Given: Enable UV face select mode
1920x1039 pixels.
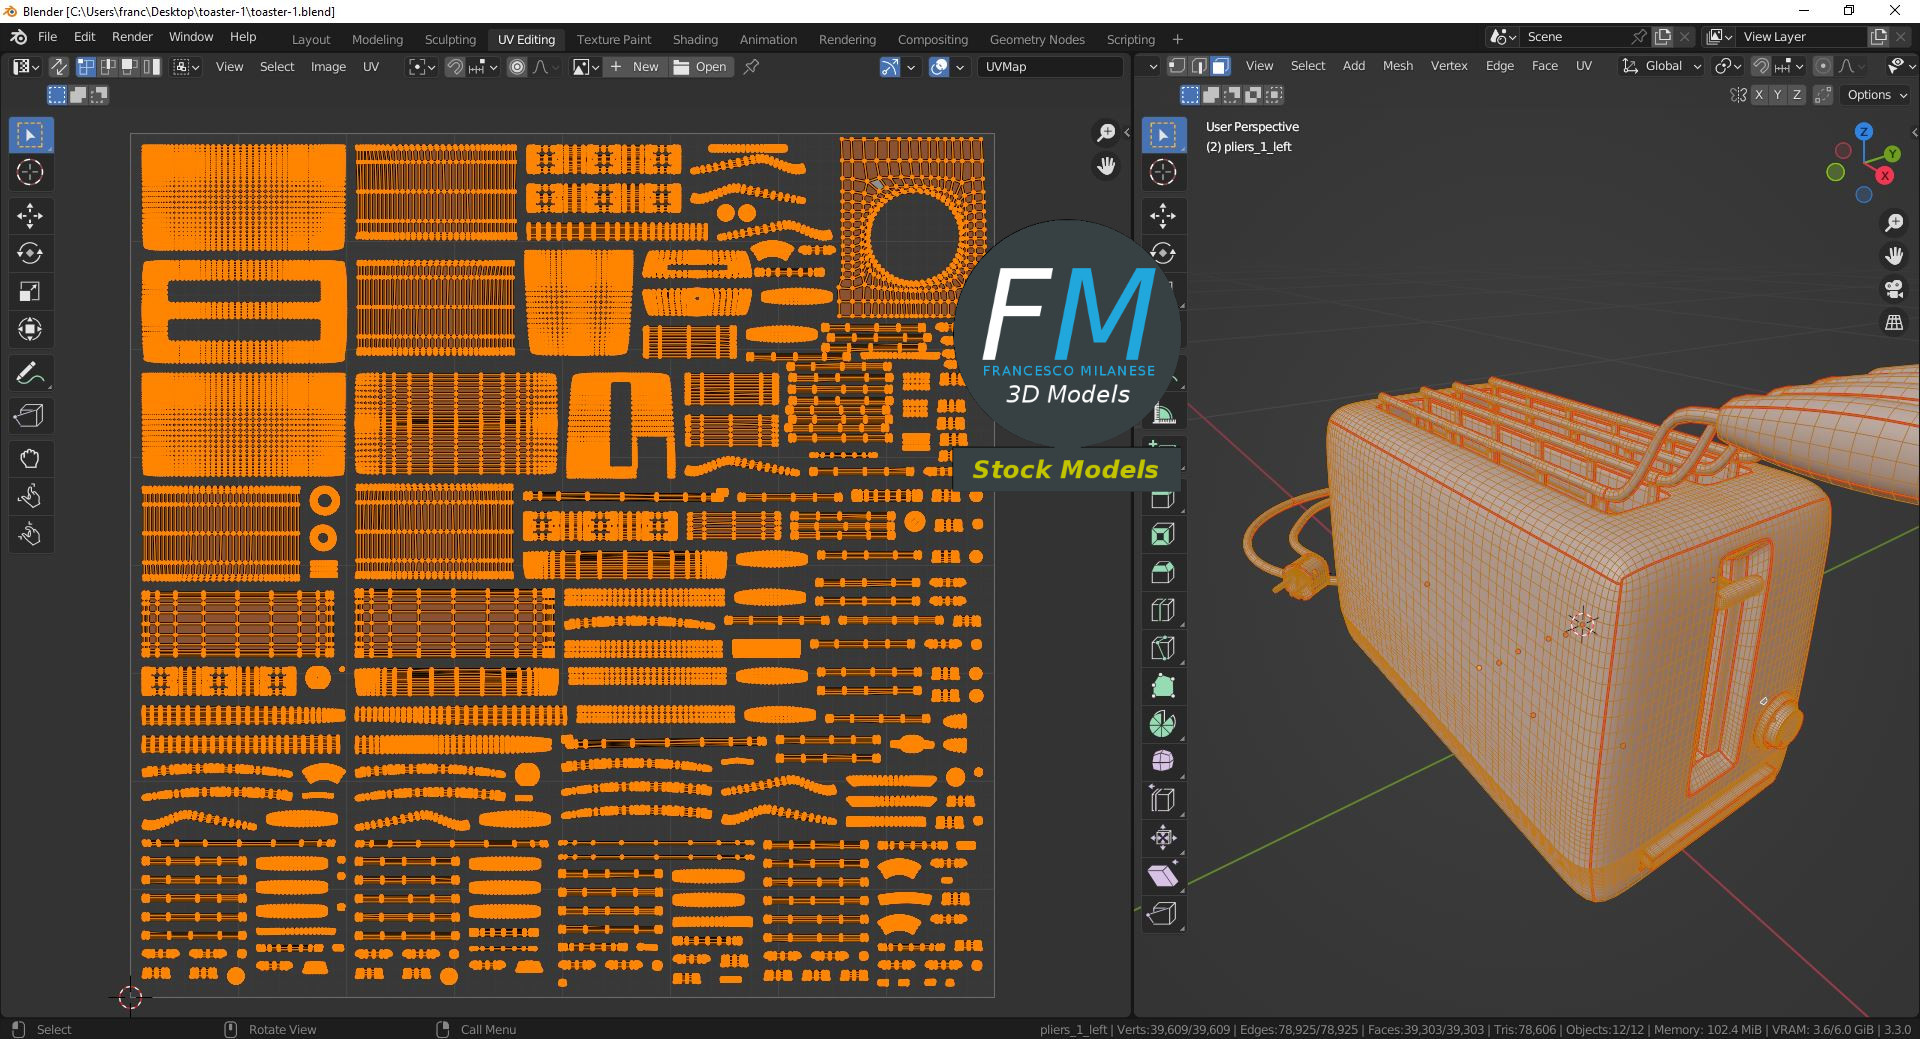Looking at the screenshot, I should [x=130, y=67].
